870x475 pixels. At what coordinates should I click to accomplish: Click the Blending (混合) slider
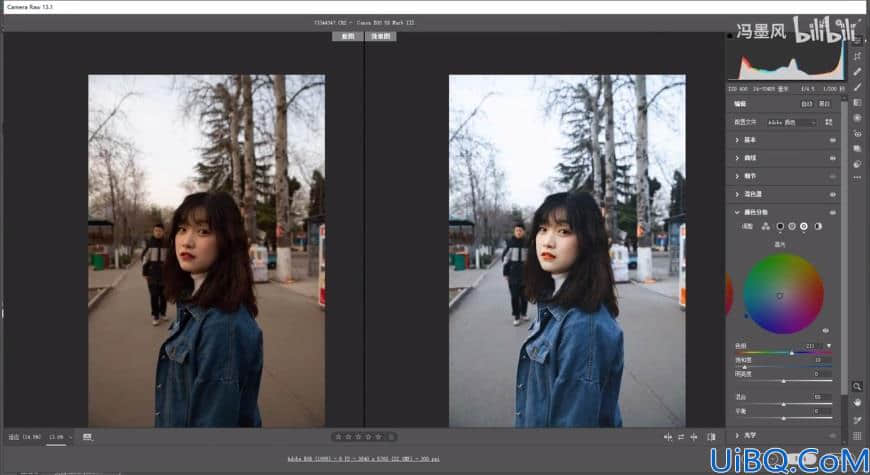783,403
